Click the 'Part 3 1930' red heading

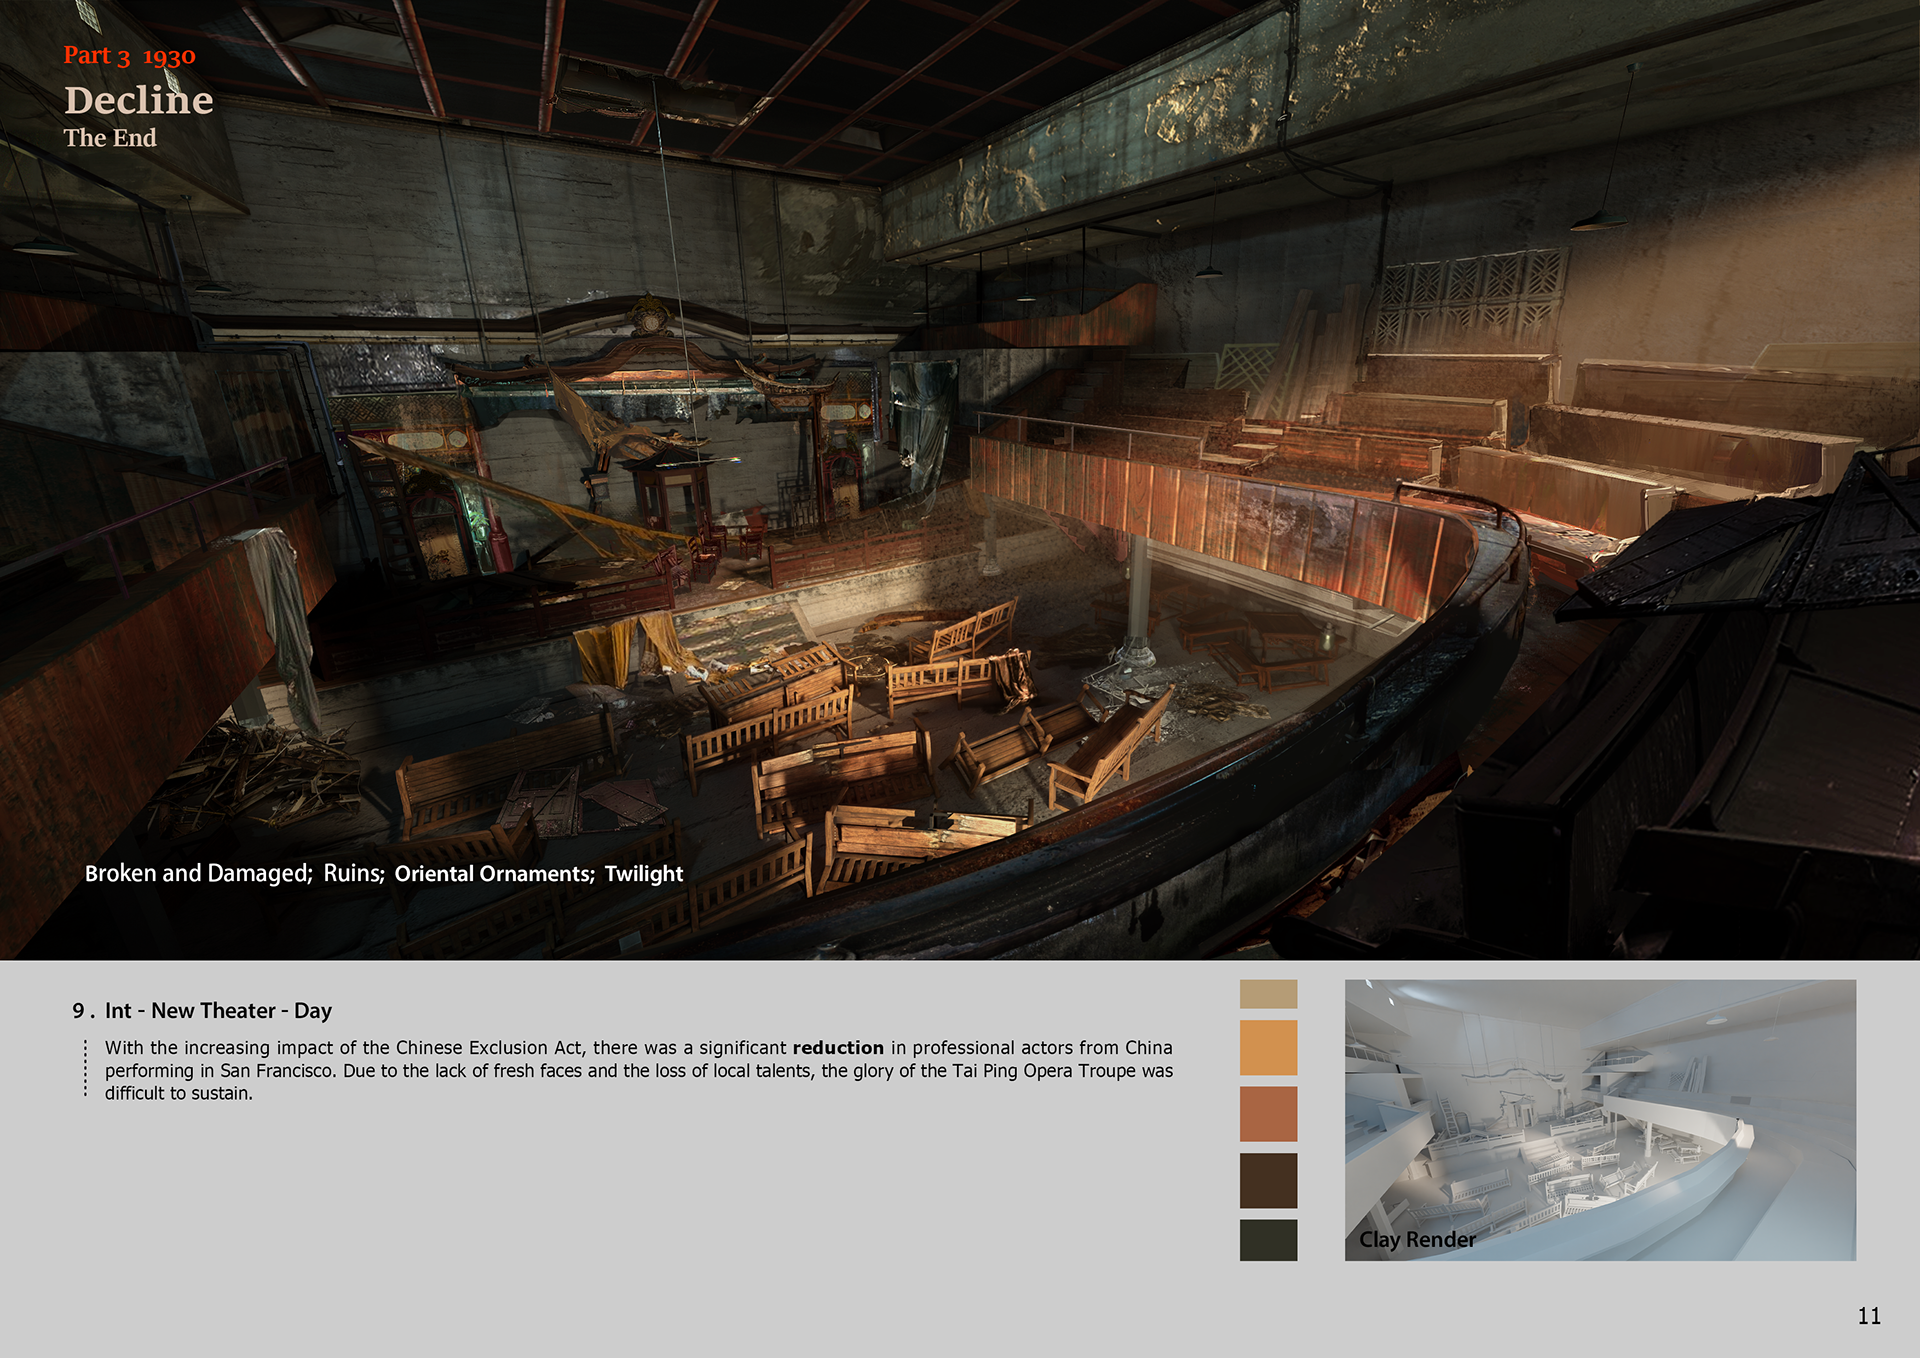129,55
